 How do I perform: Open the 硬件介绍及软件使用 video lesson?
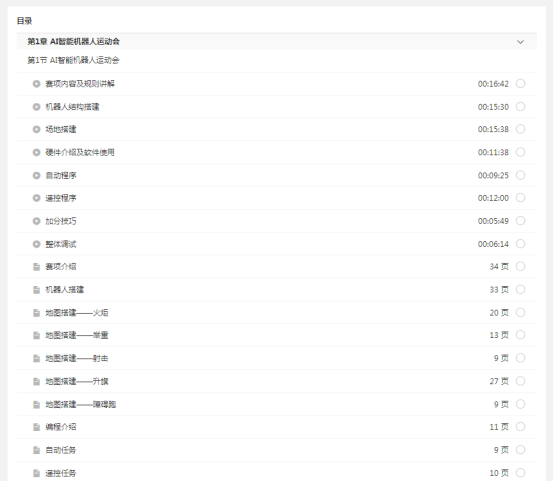click(277, 152)
